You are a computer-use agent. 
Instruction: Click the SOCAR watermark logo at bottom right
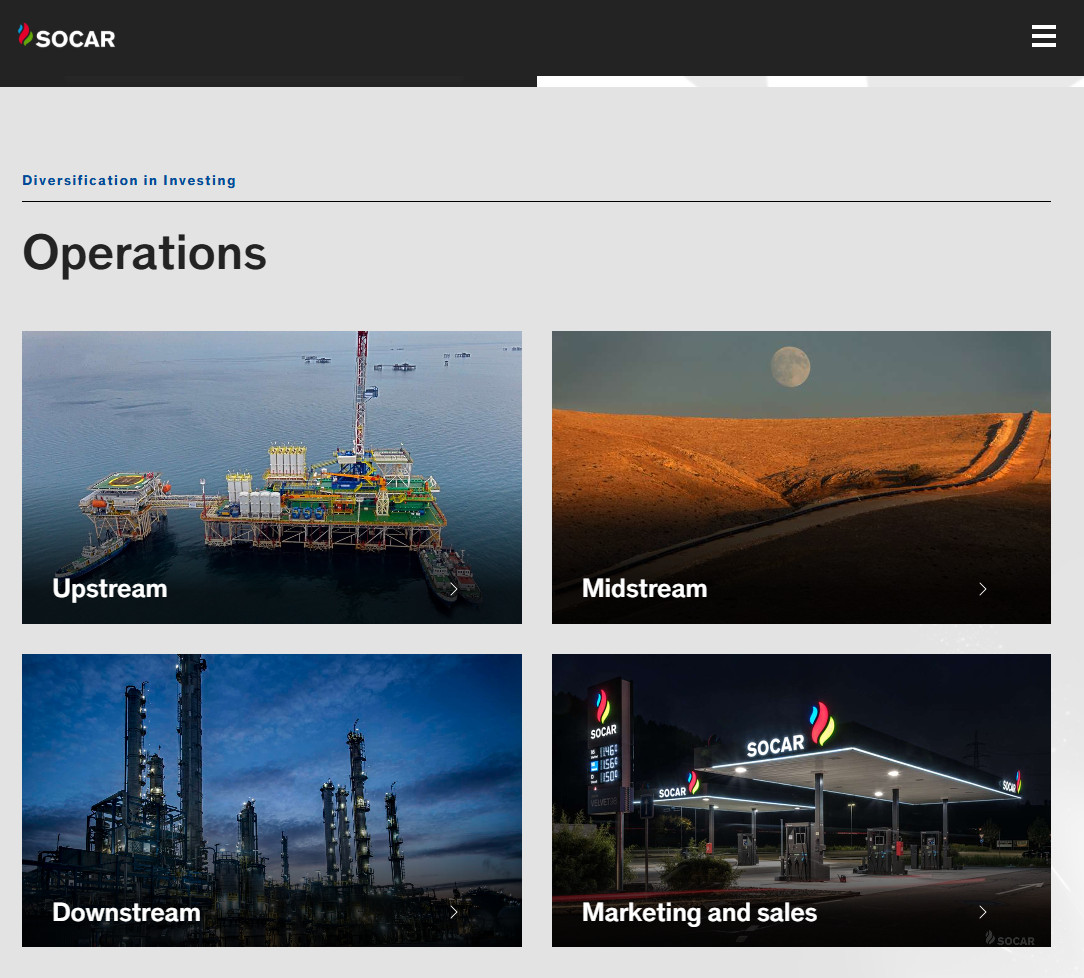coord(1009,938)
